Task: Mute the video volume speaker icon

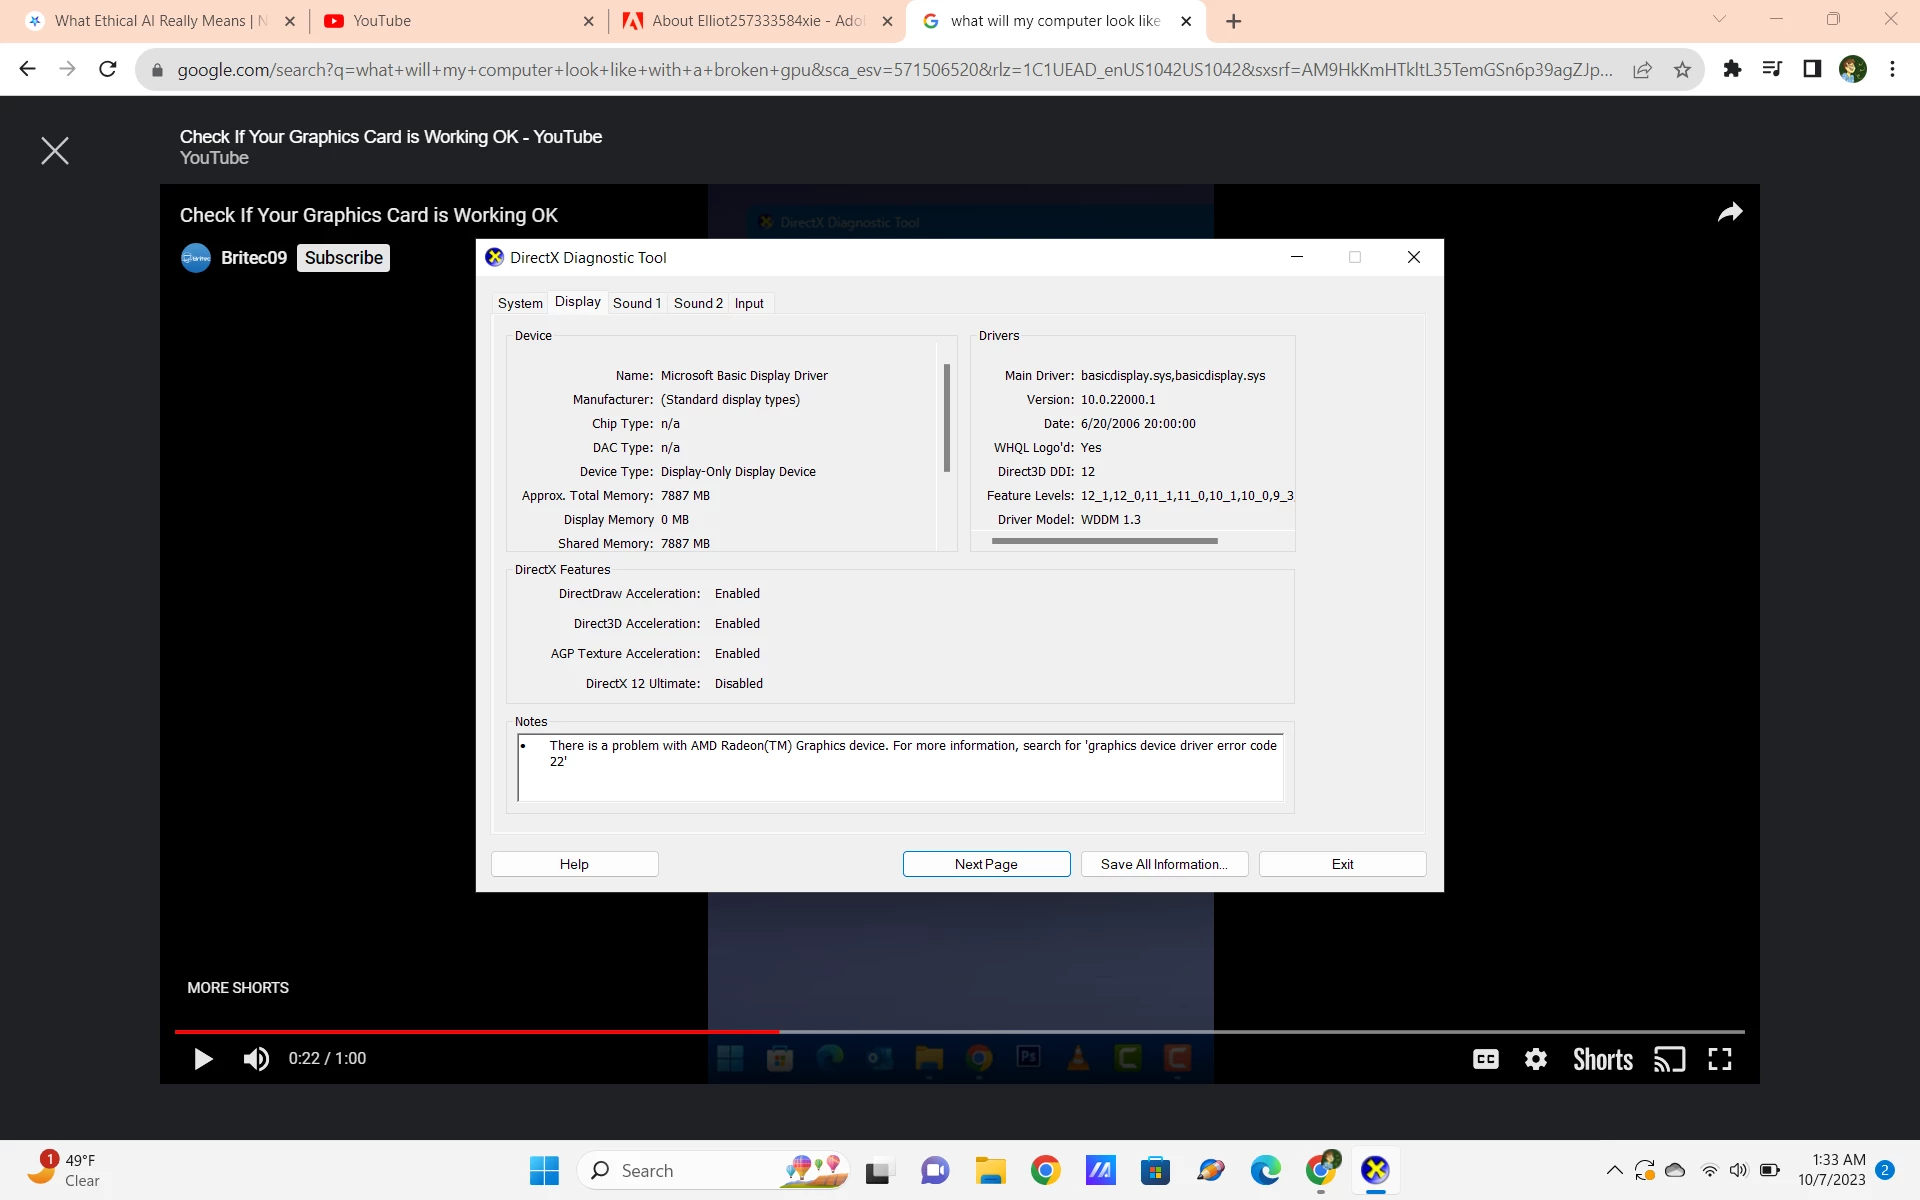Action: click(x=256, y=1059)
